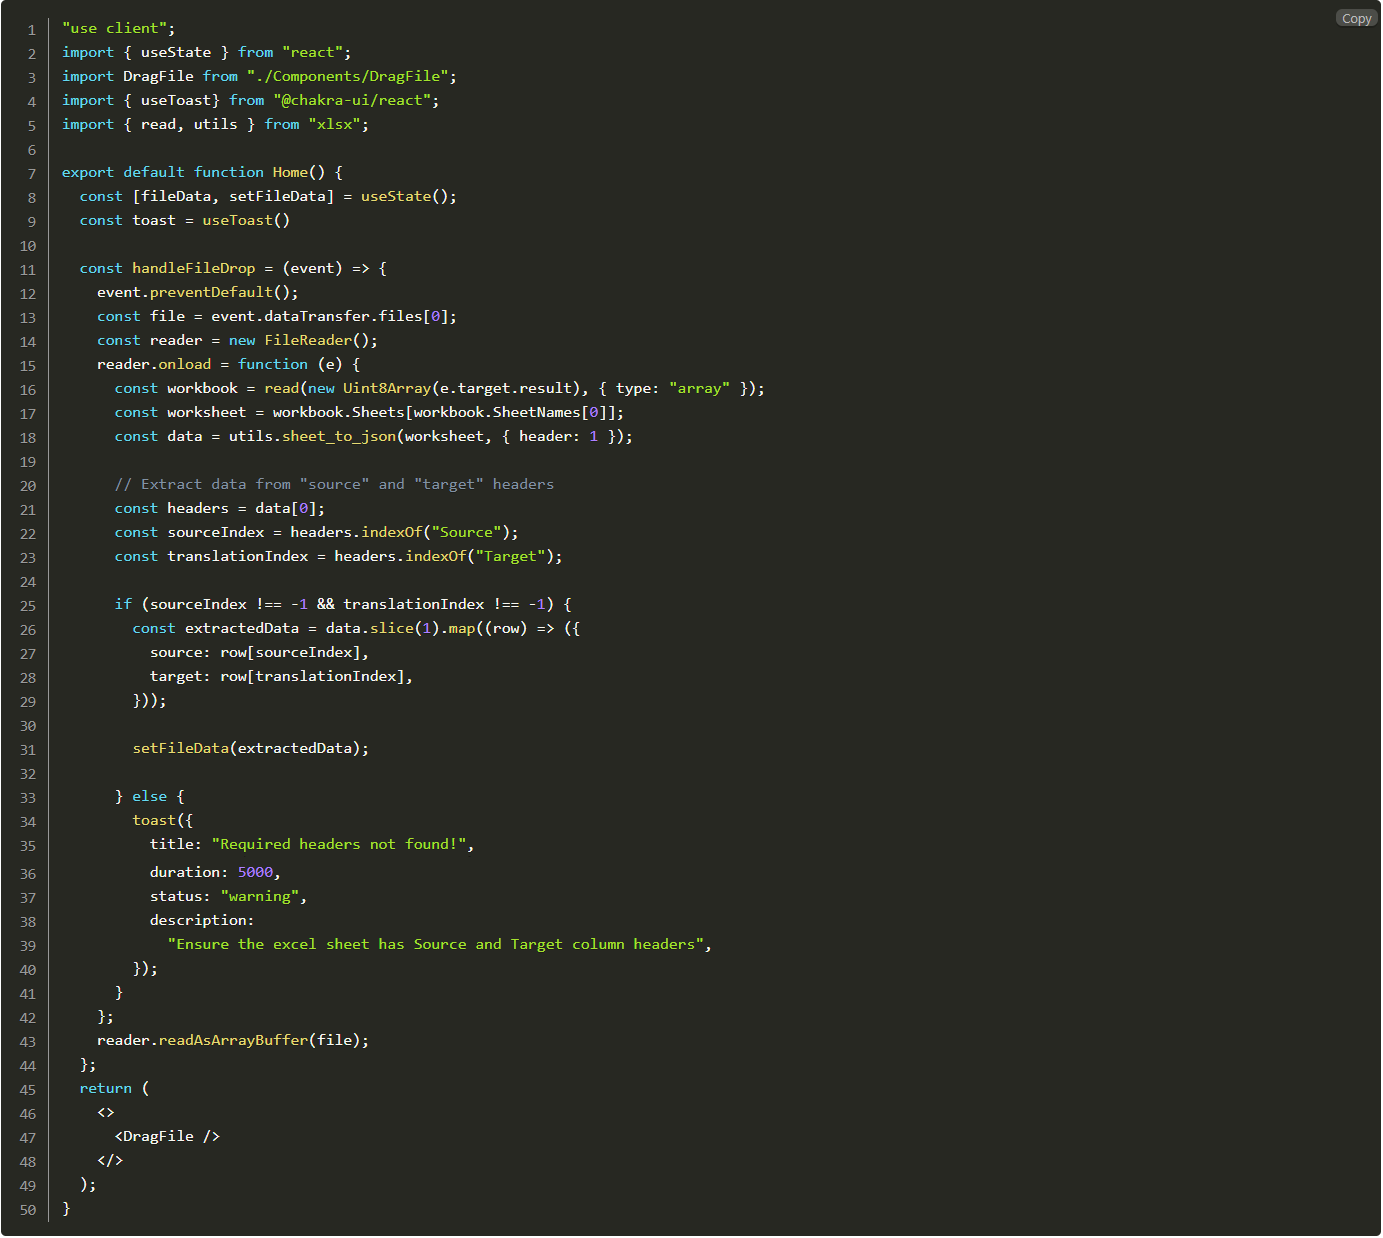Select the handleFileDrop function name
This screenshot has height=1238, width=1383.
point(194,268)
